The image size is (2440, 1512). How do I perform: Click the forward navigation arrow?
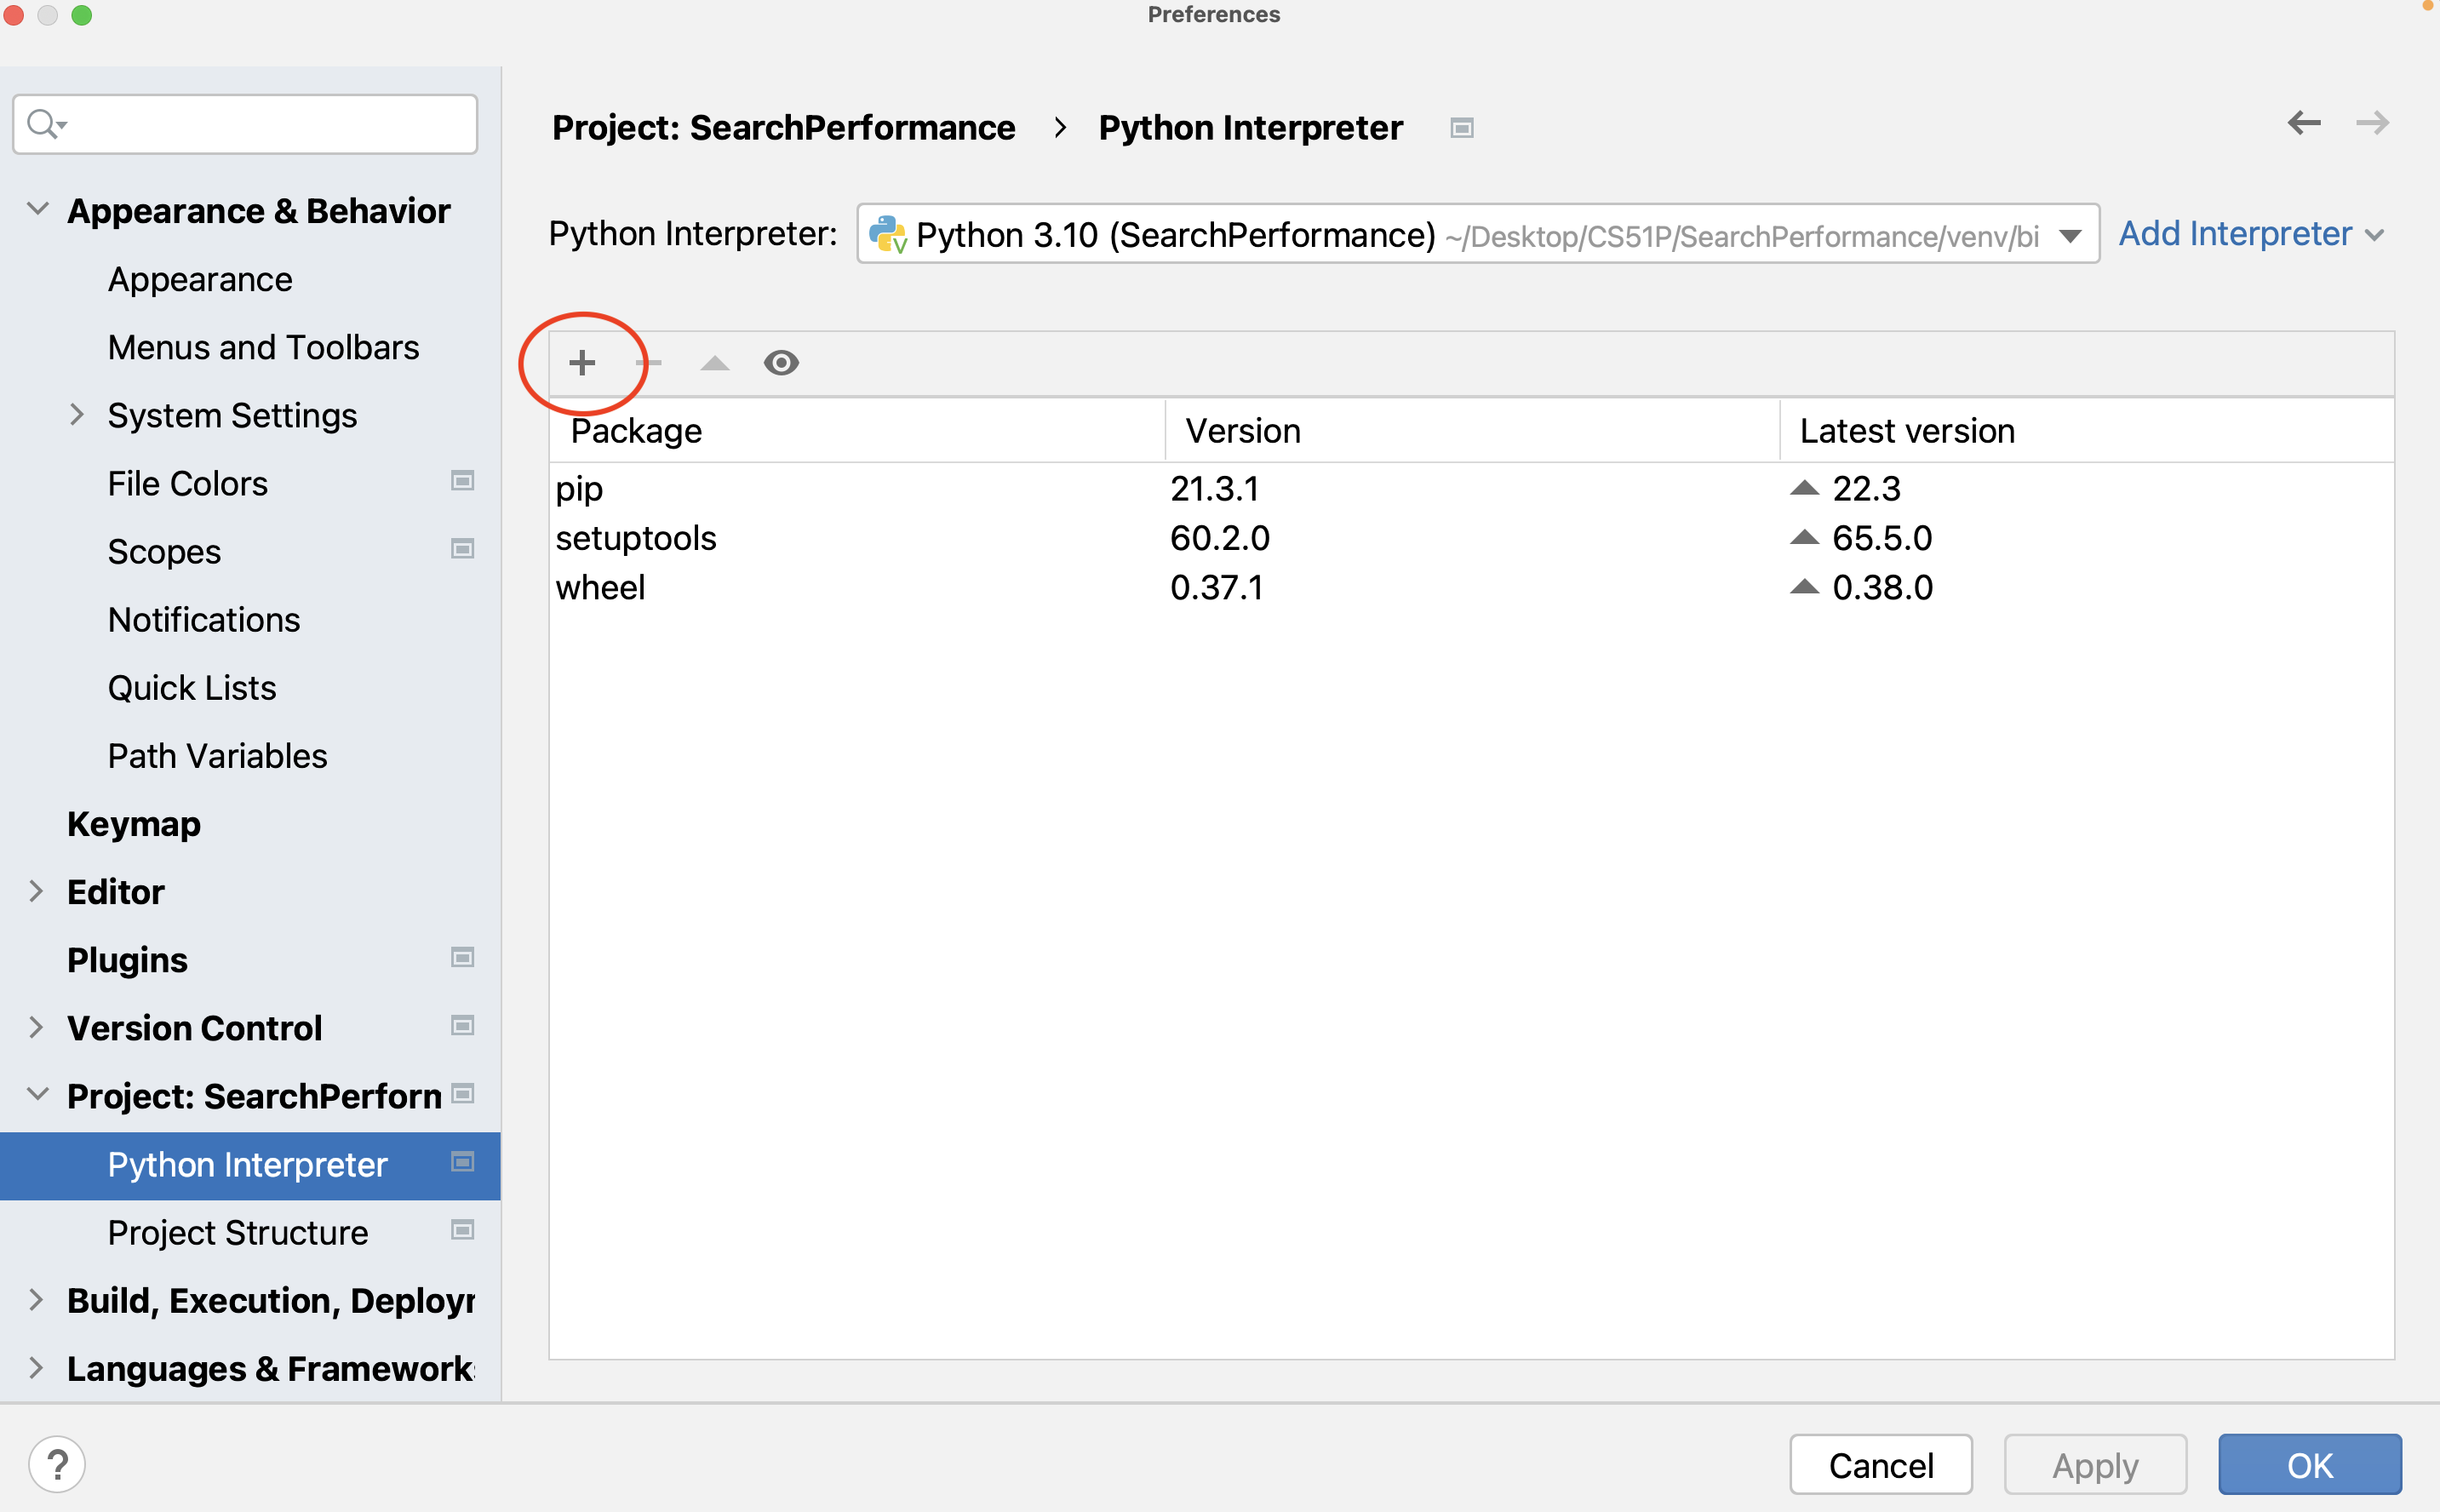2373,123
